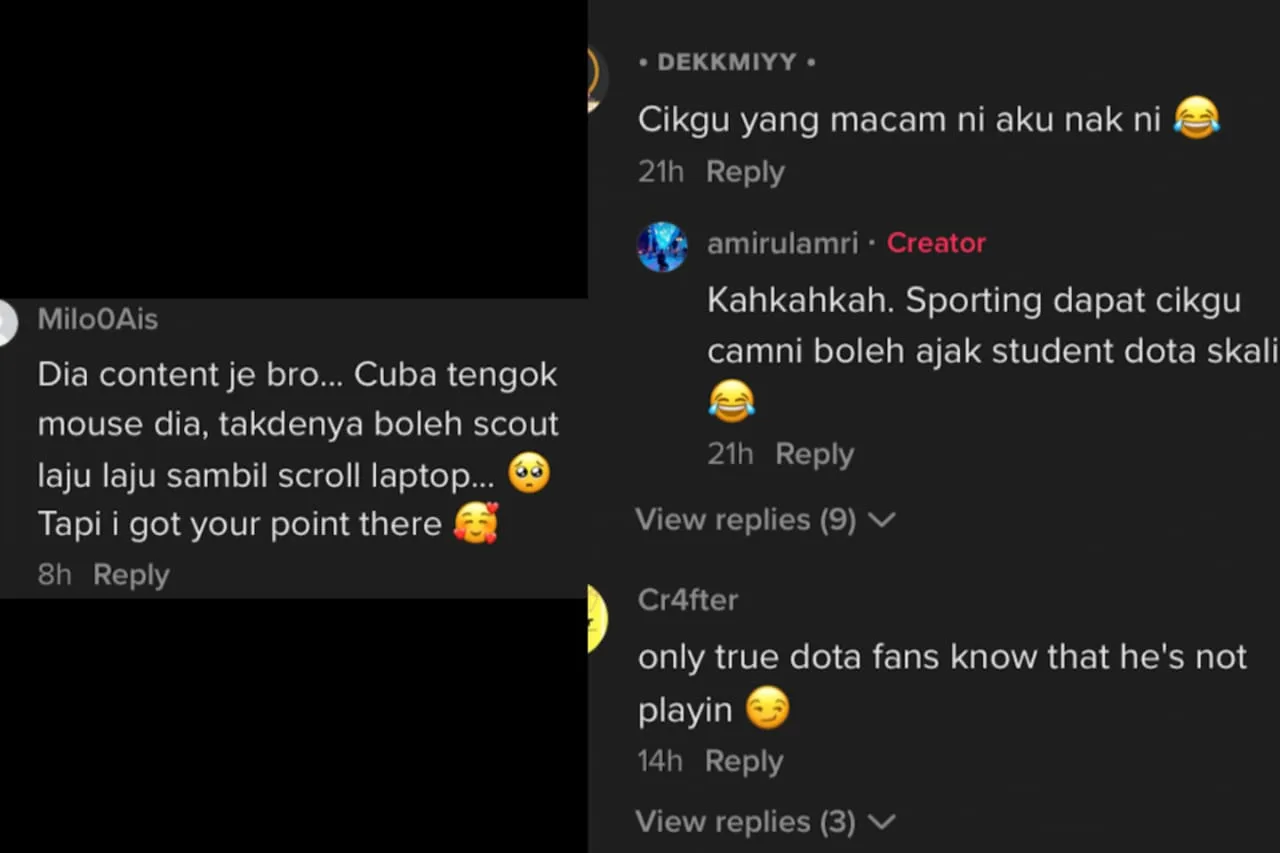Tap the pleading face emoji after "laptop..."
1280x853 pixels.
point(529,474)
